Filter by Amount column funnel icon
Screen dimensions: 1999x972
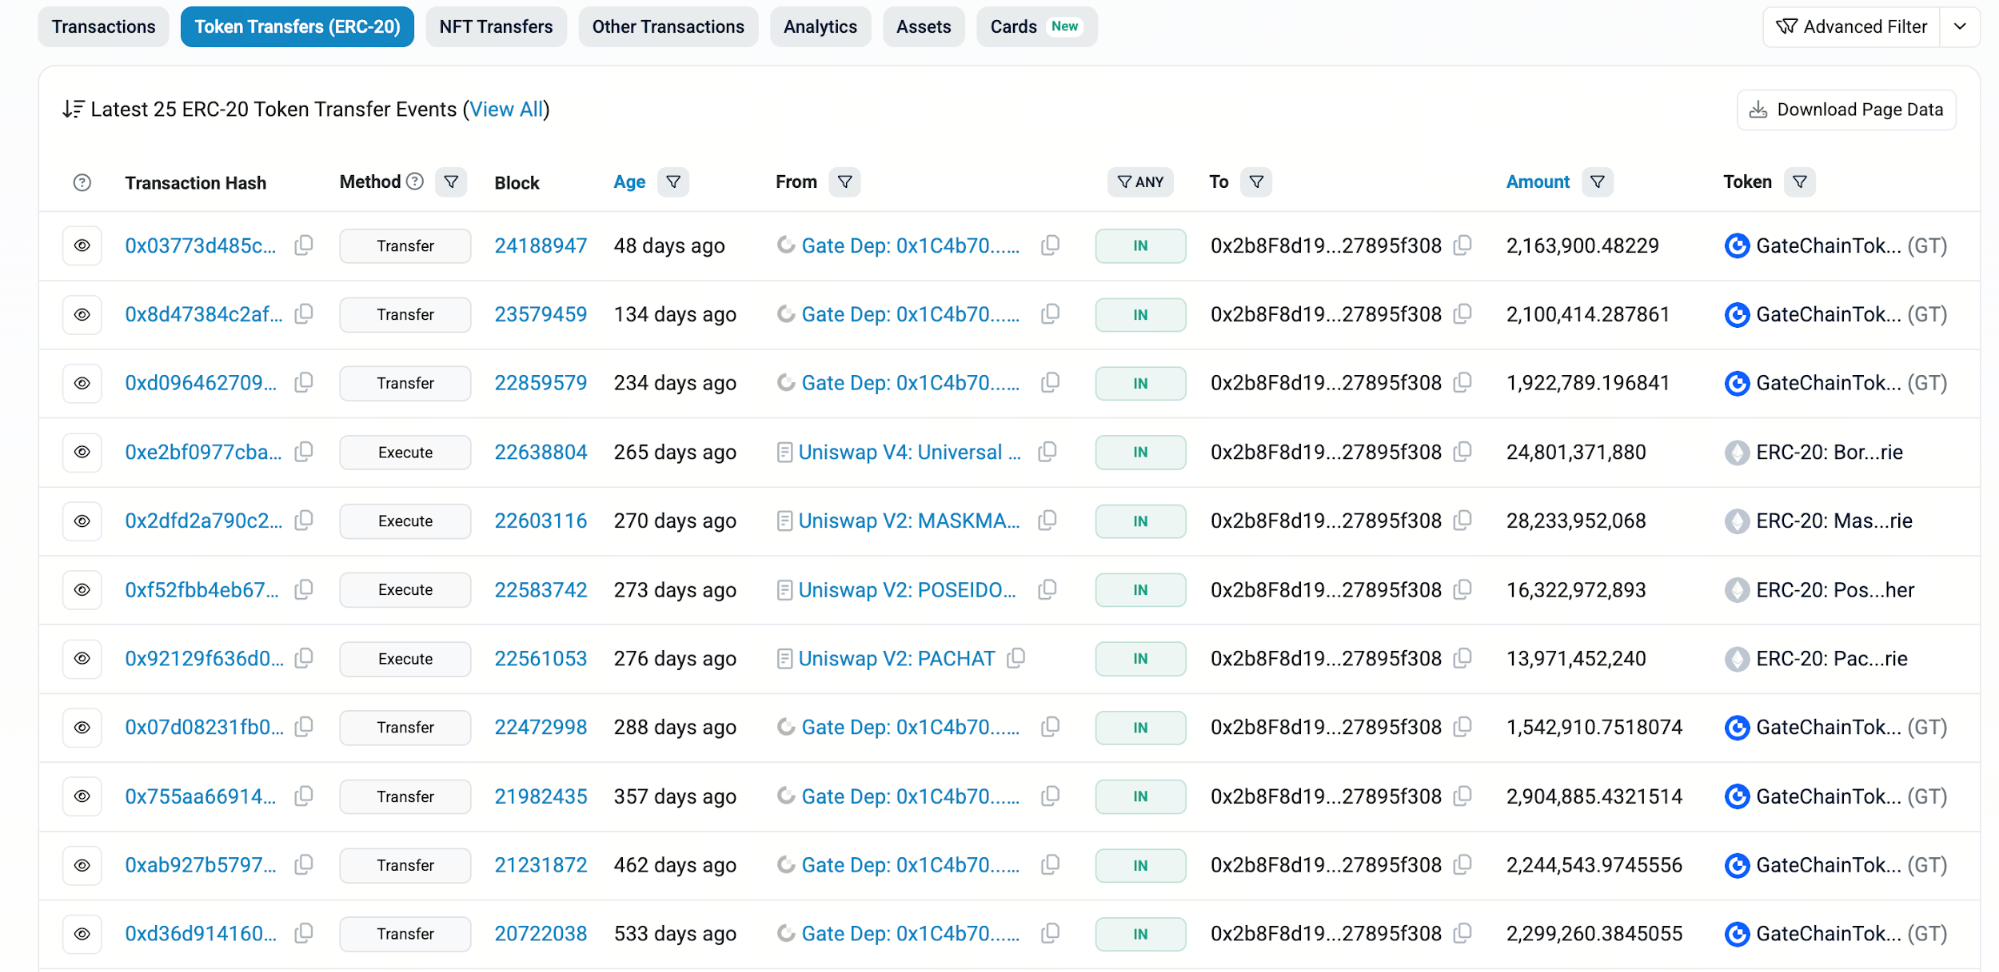1597,182
